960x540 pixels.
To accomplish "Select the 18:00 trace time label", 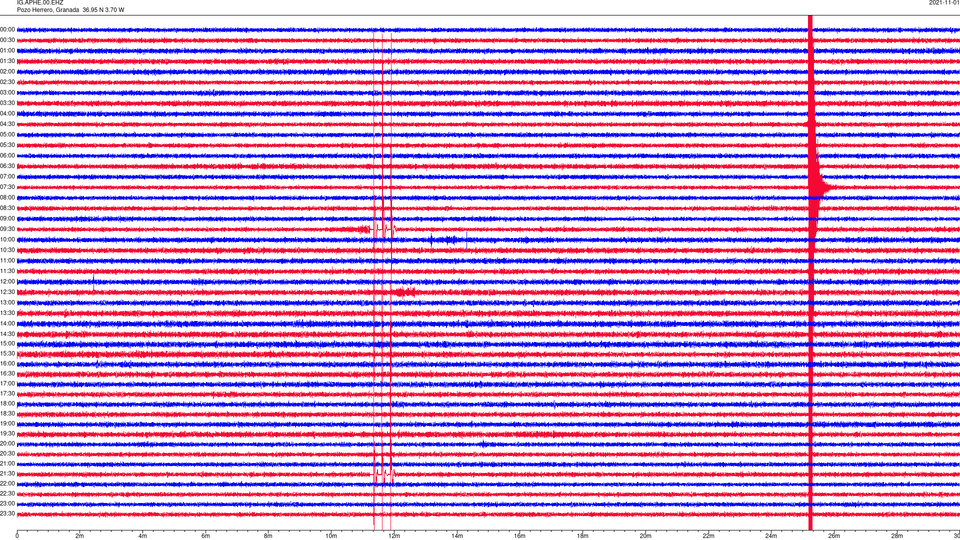I will [x=8, y=403].
